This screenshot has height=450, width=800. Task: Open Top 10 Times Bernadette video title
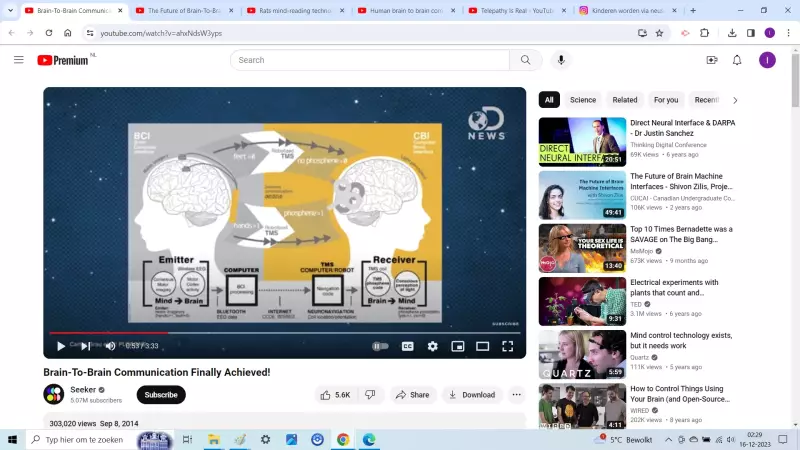(681, 234)
